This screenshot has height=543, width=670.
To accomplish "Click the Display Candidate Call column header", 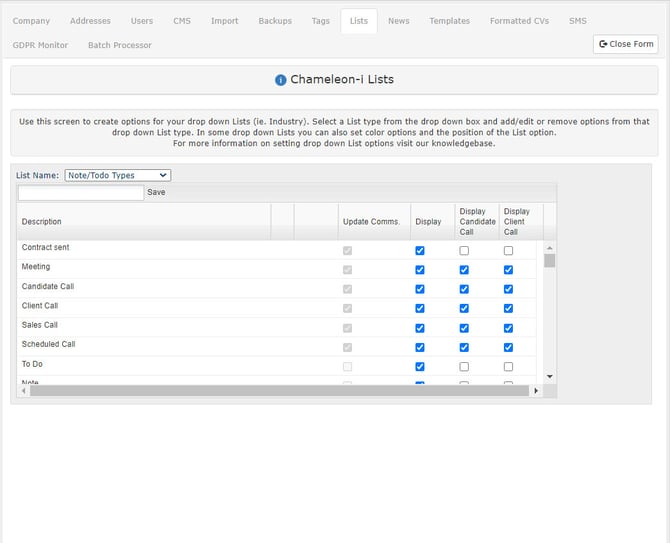I will [477, 222].
